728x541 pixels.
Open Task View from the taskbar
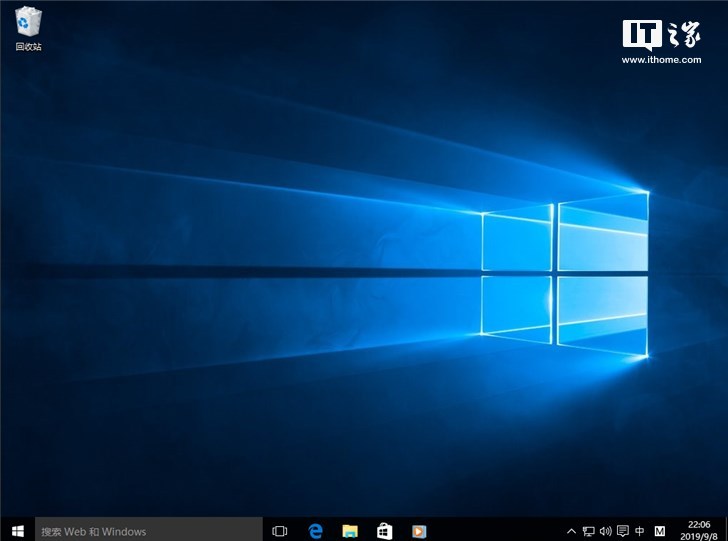click(x=280, y=531)
